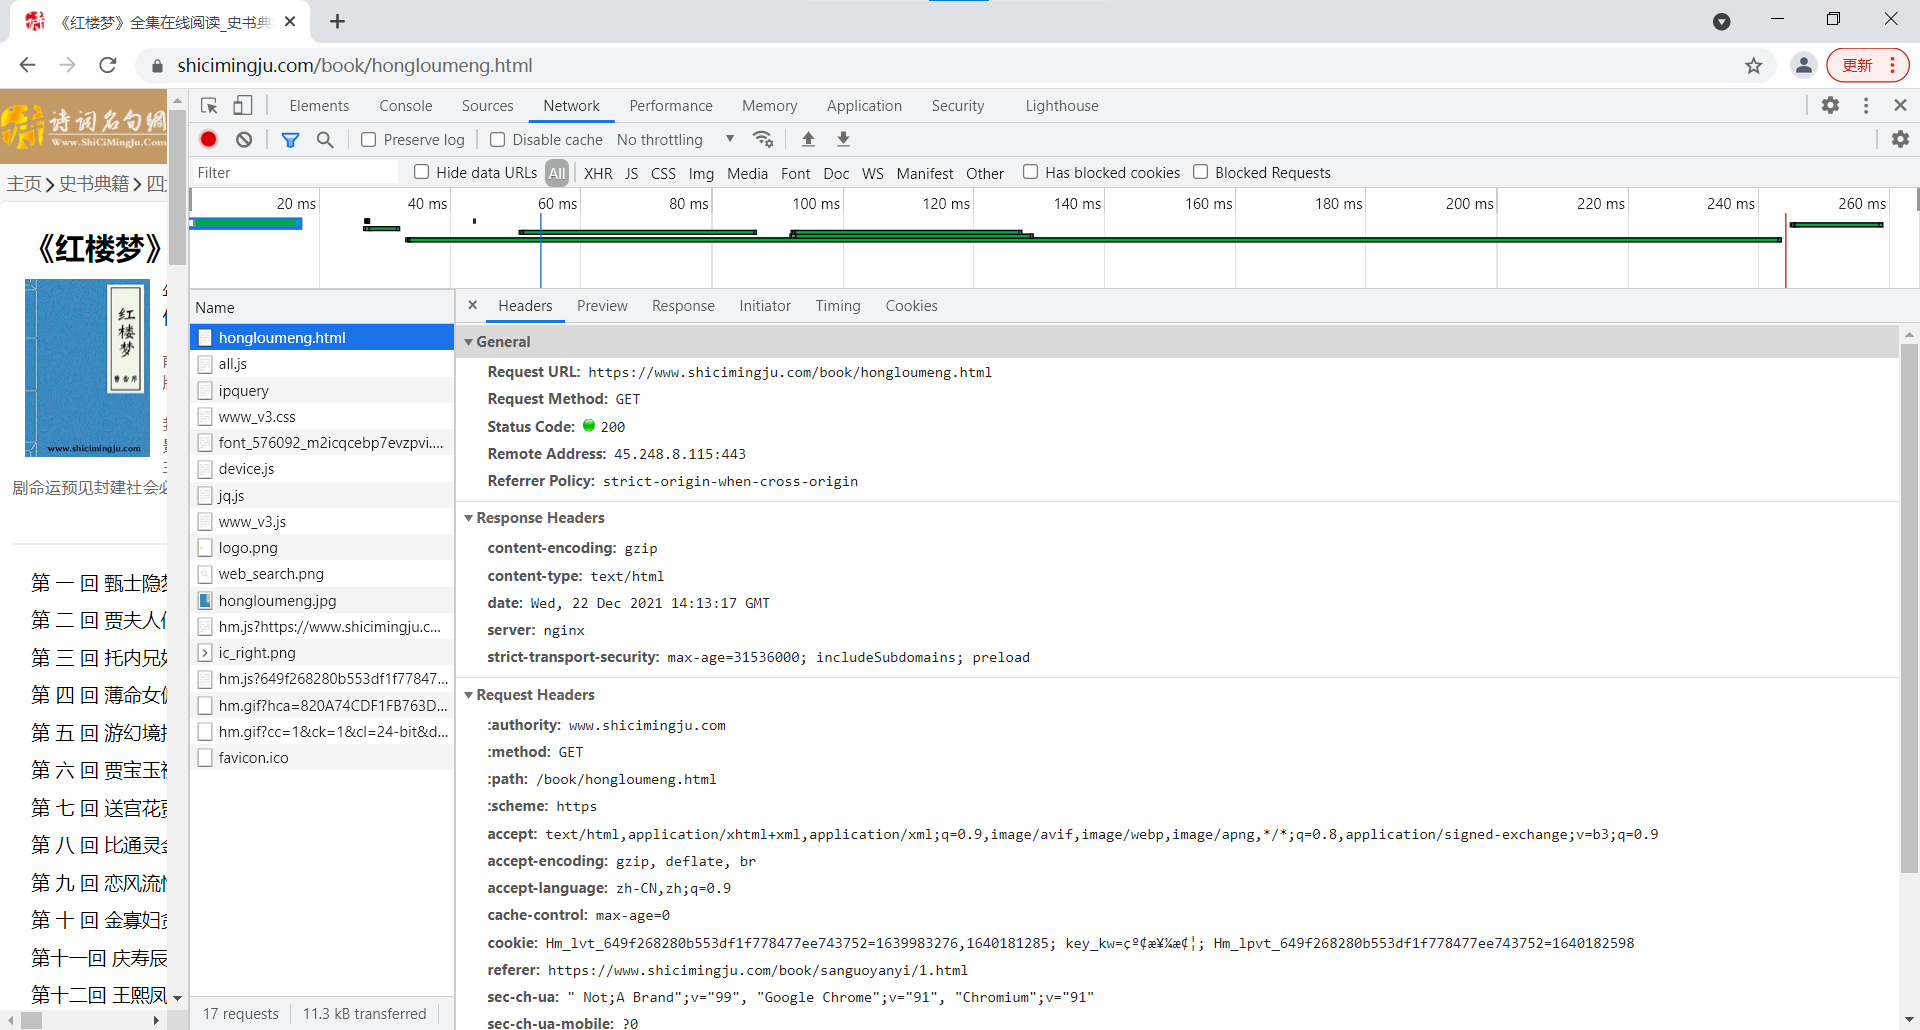Bookmark this page with star icon
The image size is (1920, 1030).
1754,66
